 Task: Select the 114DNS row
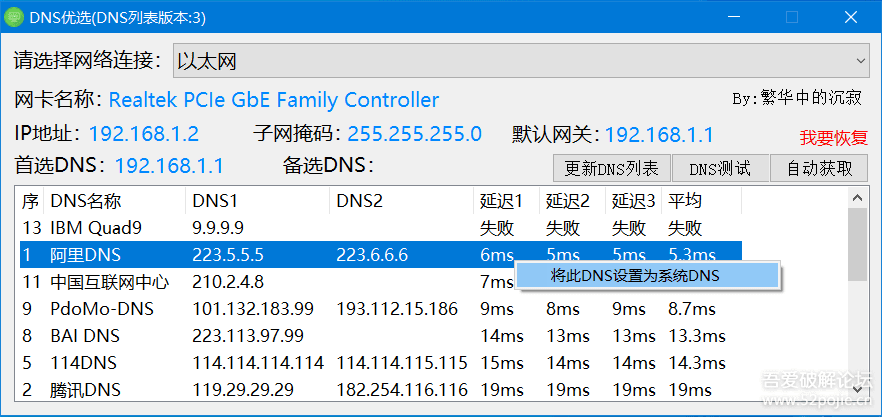381,363
